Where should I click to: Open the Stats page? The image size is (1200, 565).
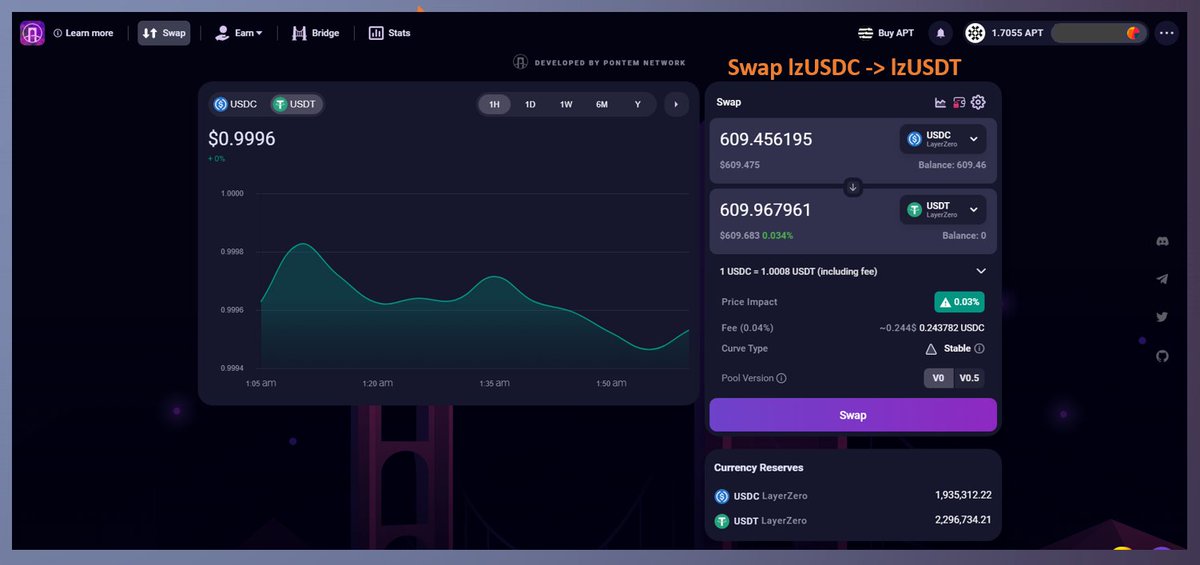coord(390,33)
